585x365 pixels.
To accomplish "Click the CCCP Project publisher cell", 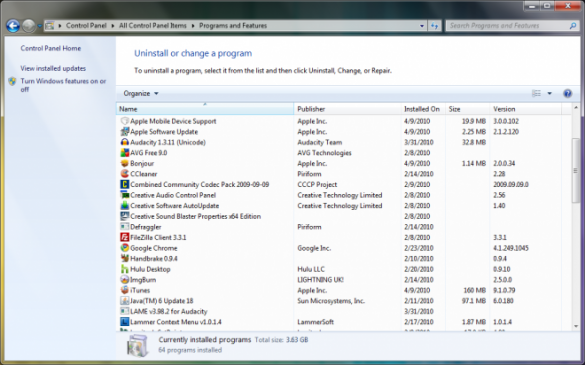I will coord(317,184).
